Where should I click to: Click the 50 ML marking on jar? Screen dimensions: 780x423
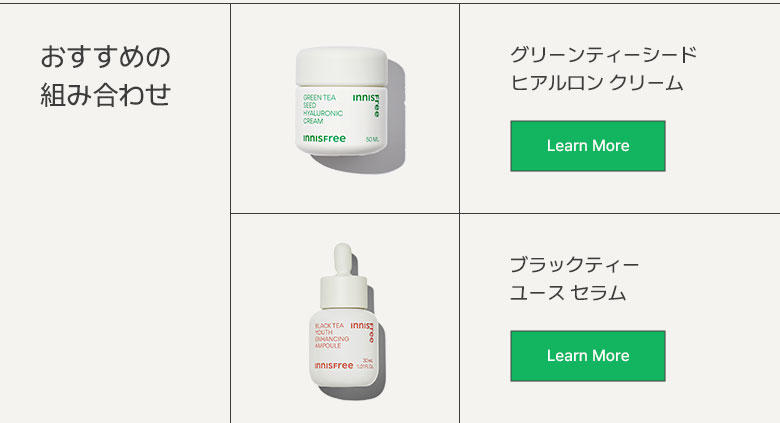(x=372, y=139)
